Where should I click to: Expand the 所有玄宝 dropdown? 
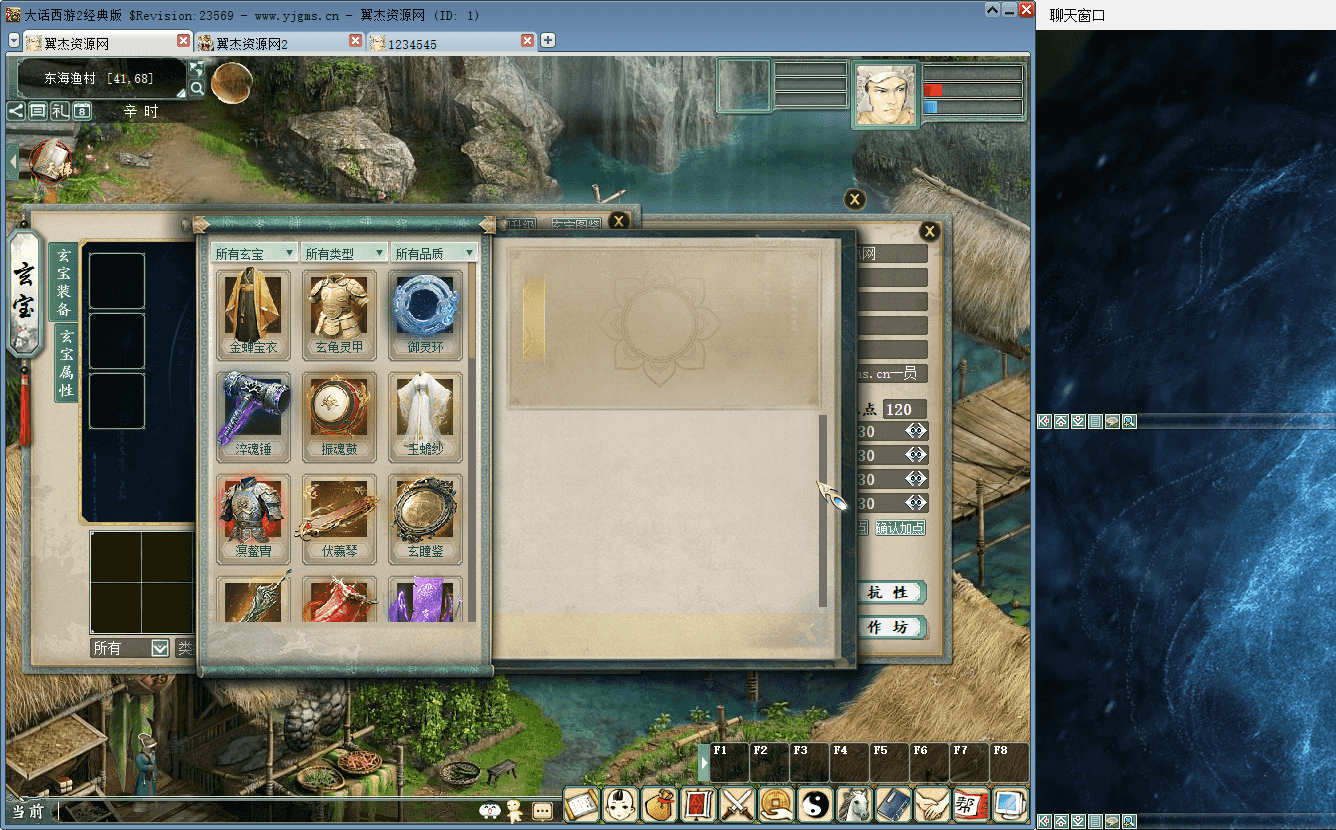[x=254, y=253]
